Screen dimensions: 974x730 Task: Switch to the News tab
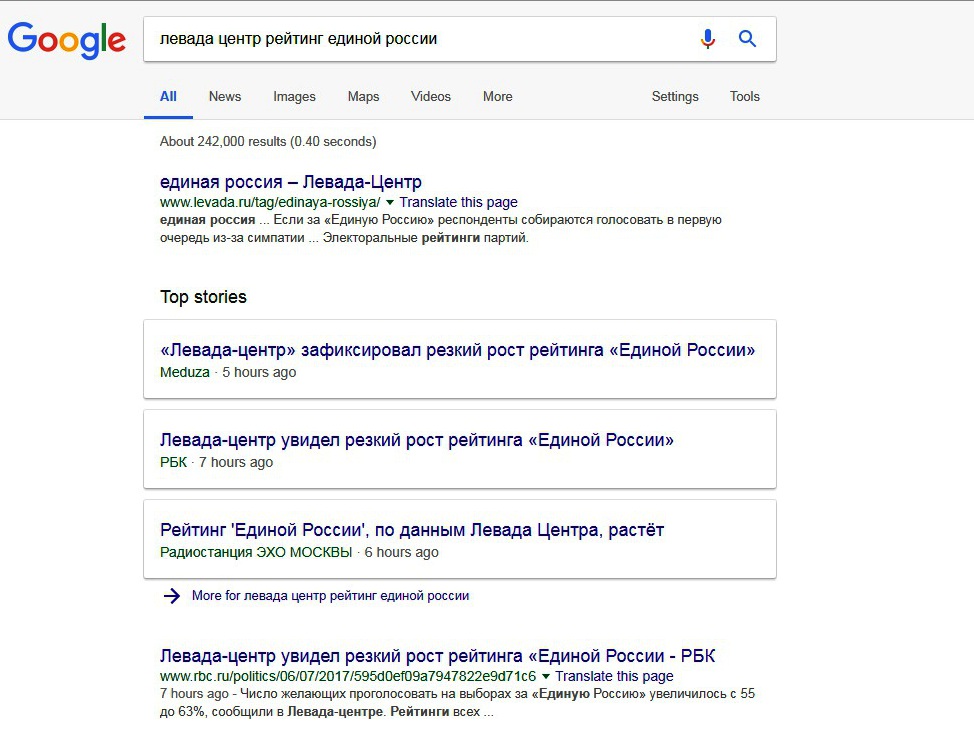pos(225,96)
